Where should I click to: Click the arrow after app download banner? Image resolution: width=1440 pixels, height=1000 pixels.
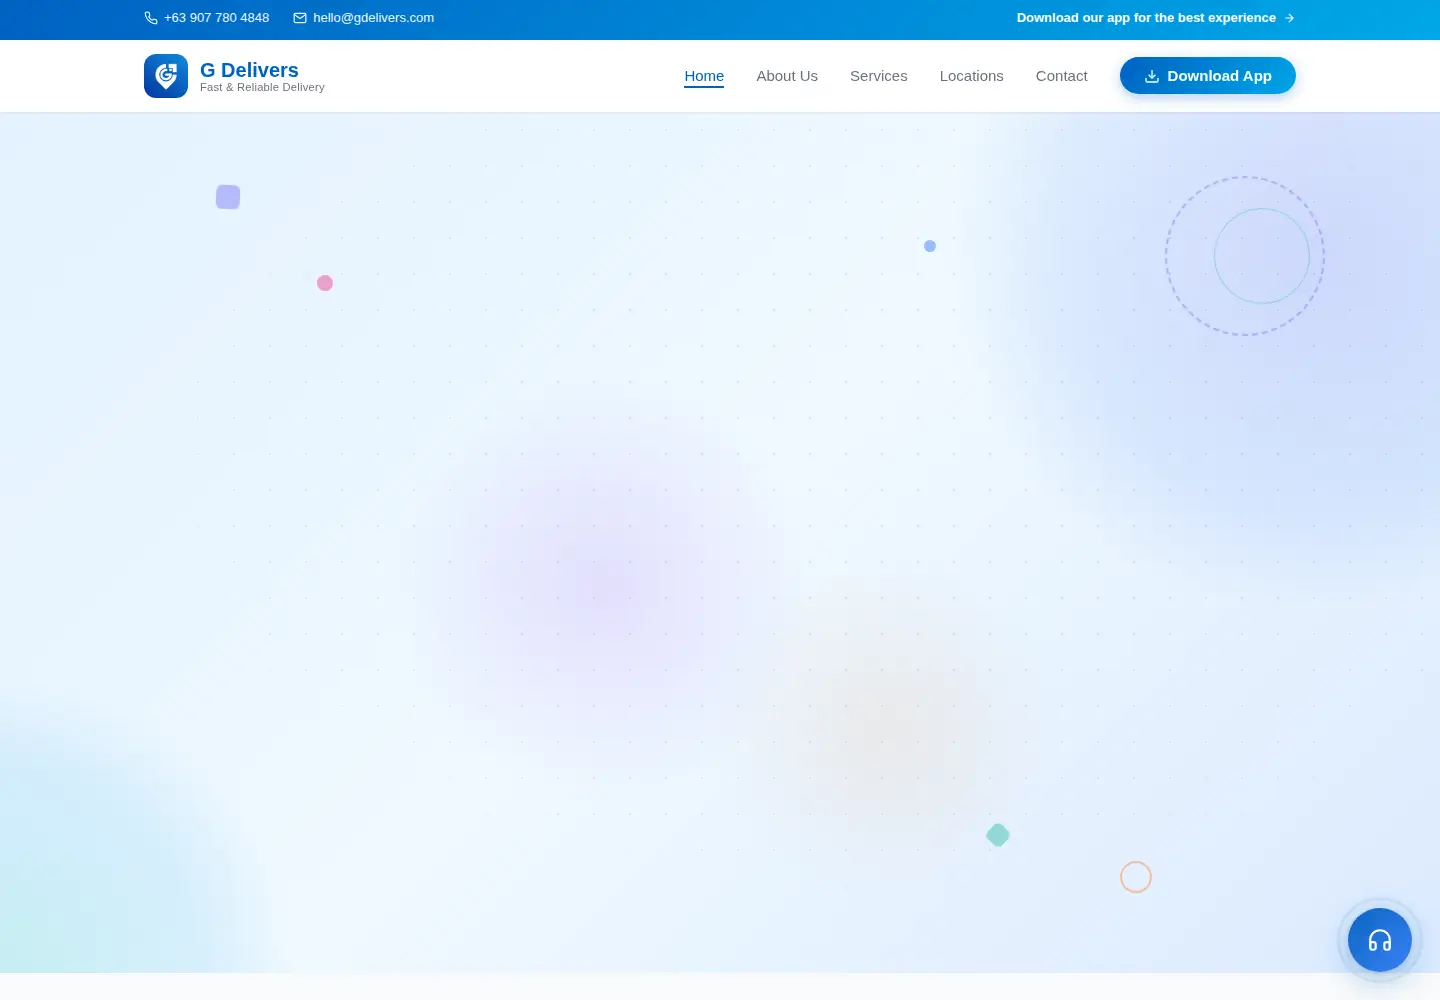click(x=1289, y=18)
